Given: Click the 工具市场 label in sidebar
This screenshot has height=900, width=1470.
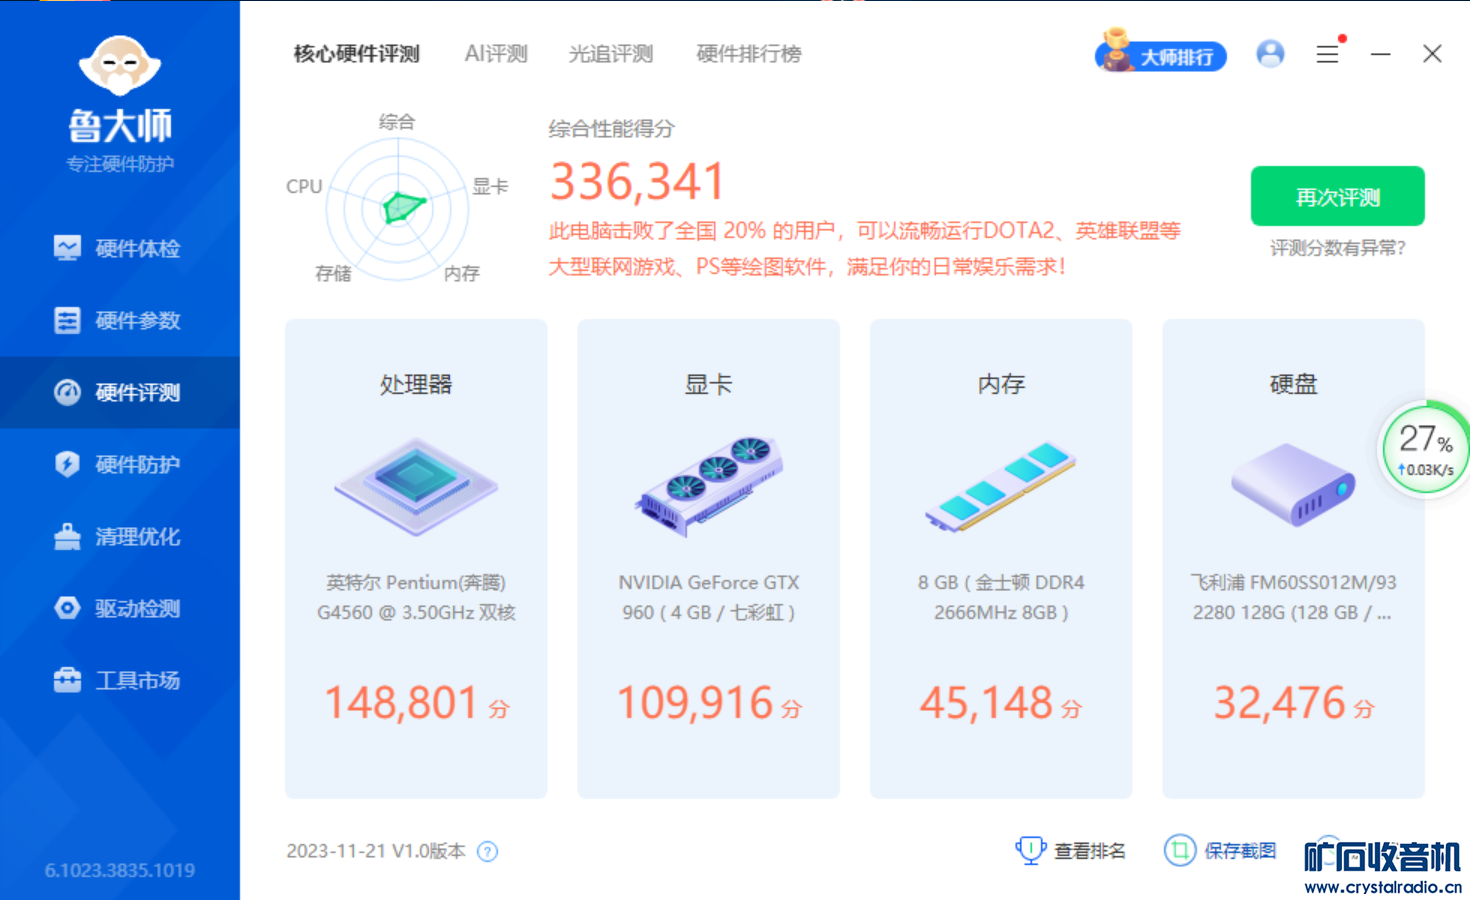Looking at the screenshot, I should [138, 680].
